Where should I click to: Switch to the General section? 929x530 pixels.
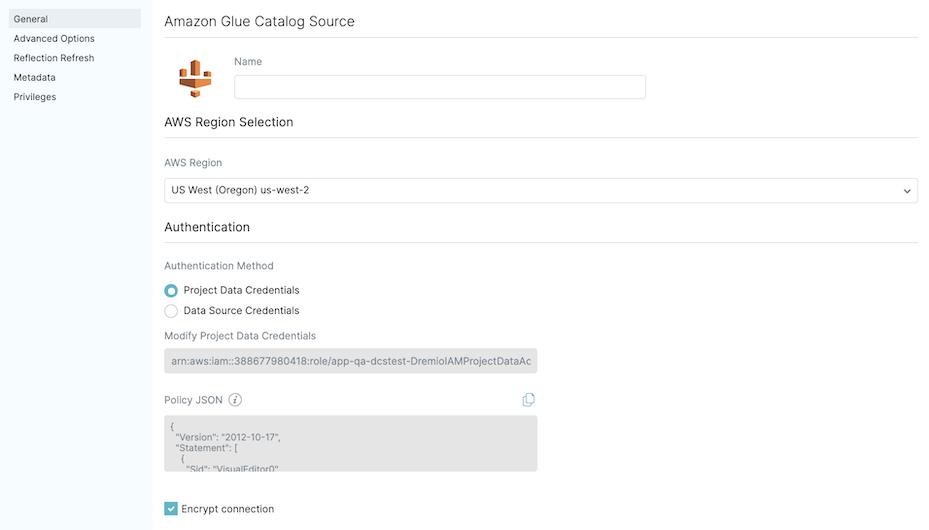31,19
